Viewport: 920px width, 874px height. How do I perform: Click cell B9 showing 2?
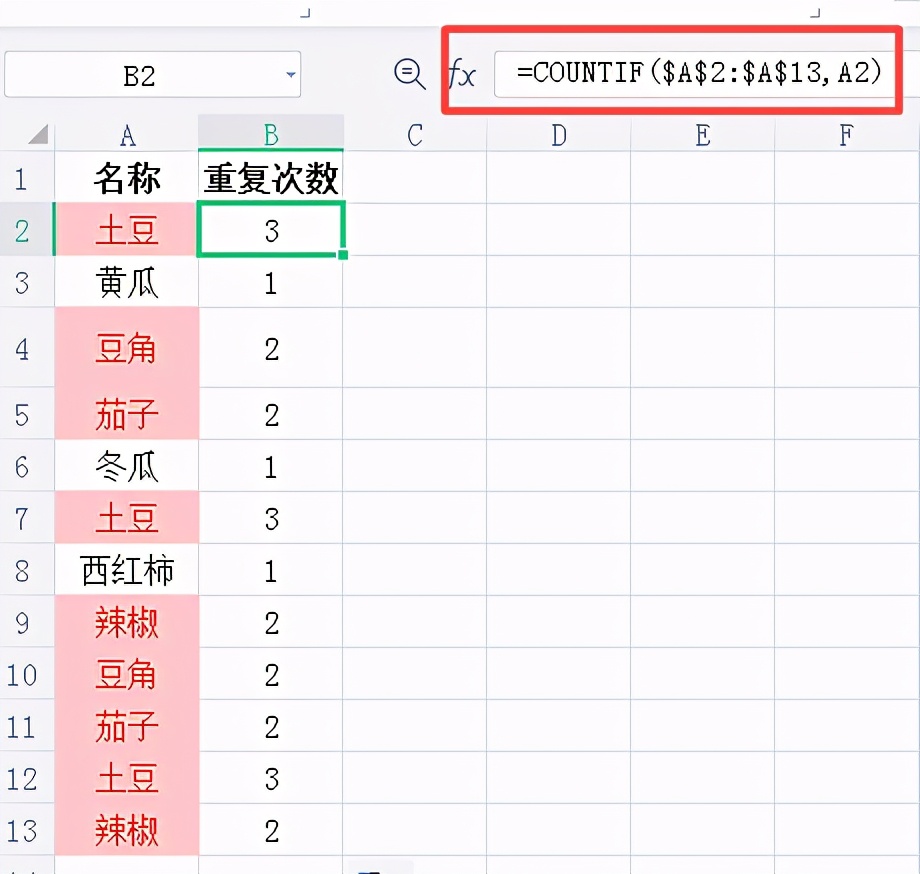[x=270, y=622]
